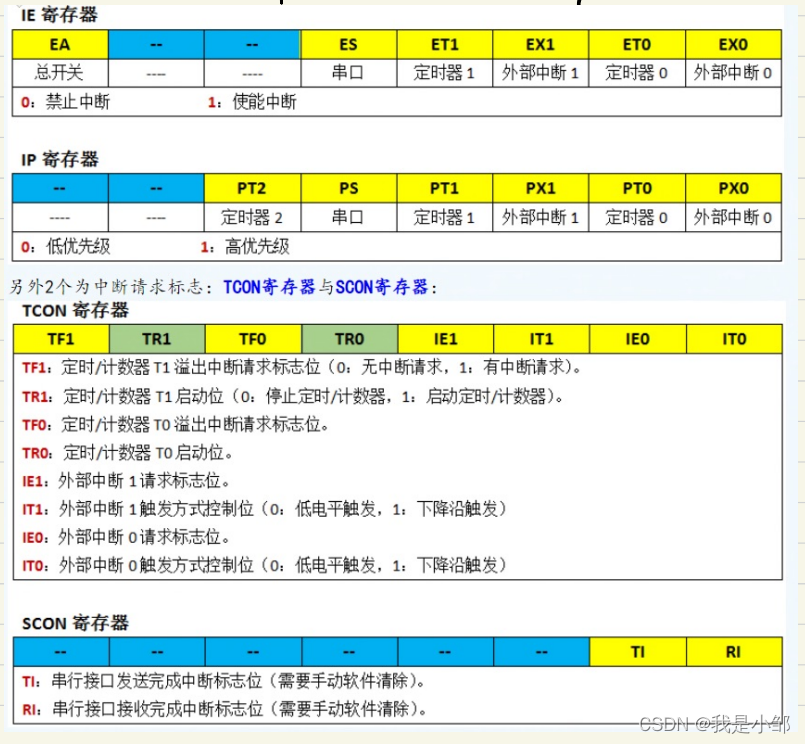Click the 'TR0:' T0 启动位 line
This screenshot has height=744, width=805.
click(128, 453)
